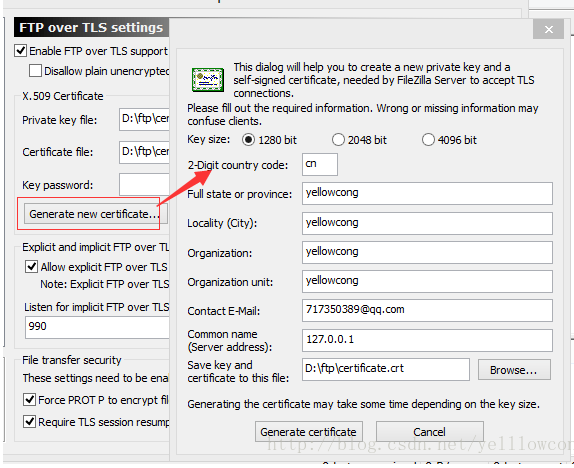
Task: Click the Common name server address field
Action: 427,340
